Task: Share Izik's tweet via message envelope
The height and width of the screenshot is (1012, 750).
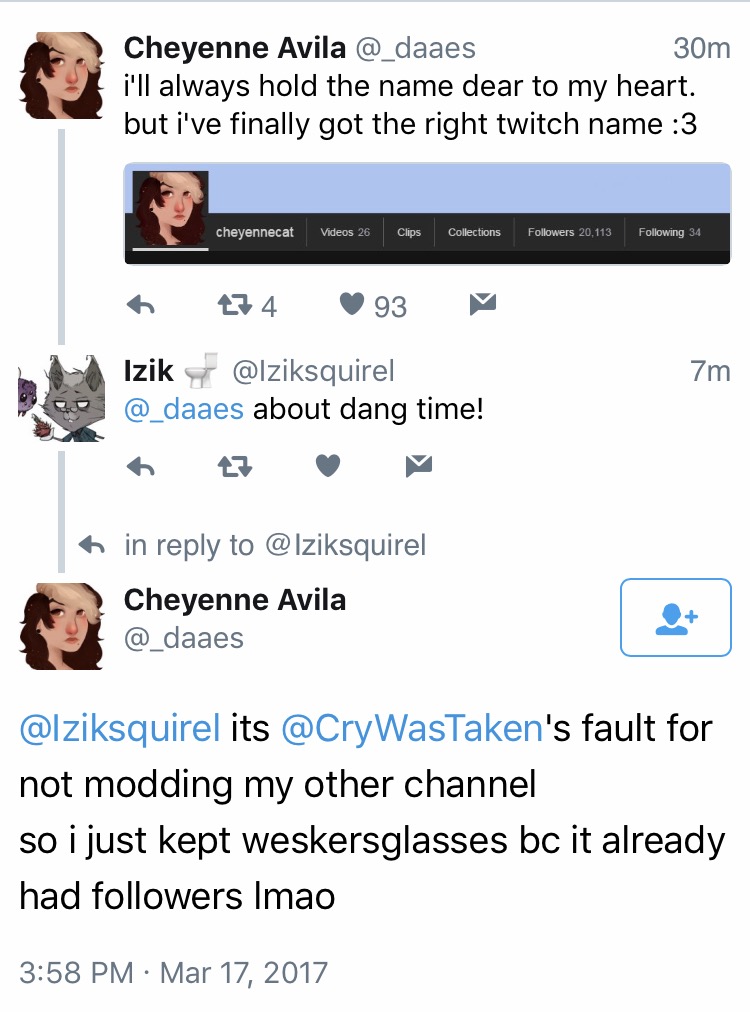Action: 419,465
